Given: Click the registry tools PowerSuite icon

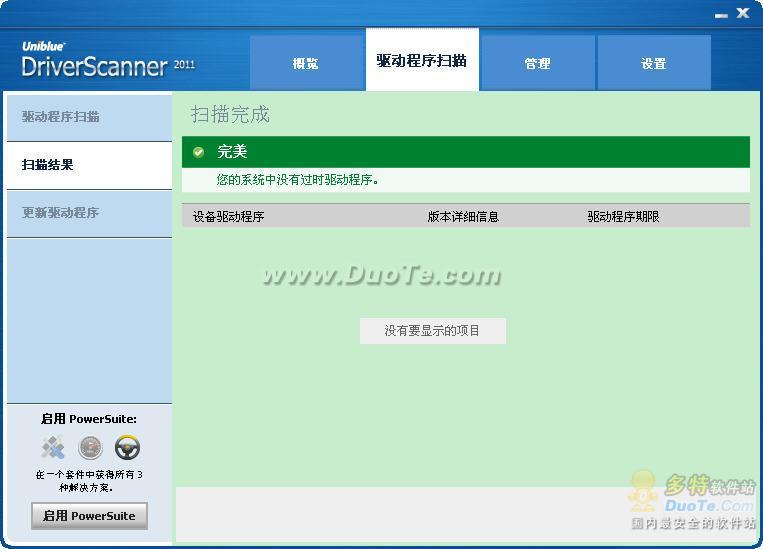Looking at the screenshot, I should (x=53, y=447).
